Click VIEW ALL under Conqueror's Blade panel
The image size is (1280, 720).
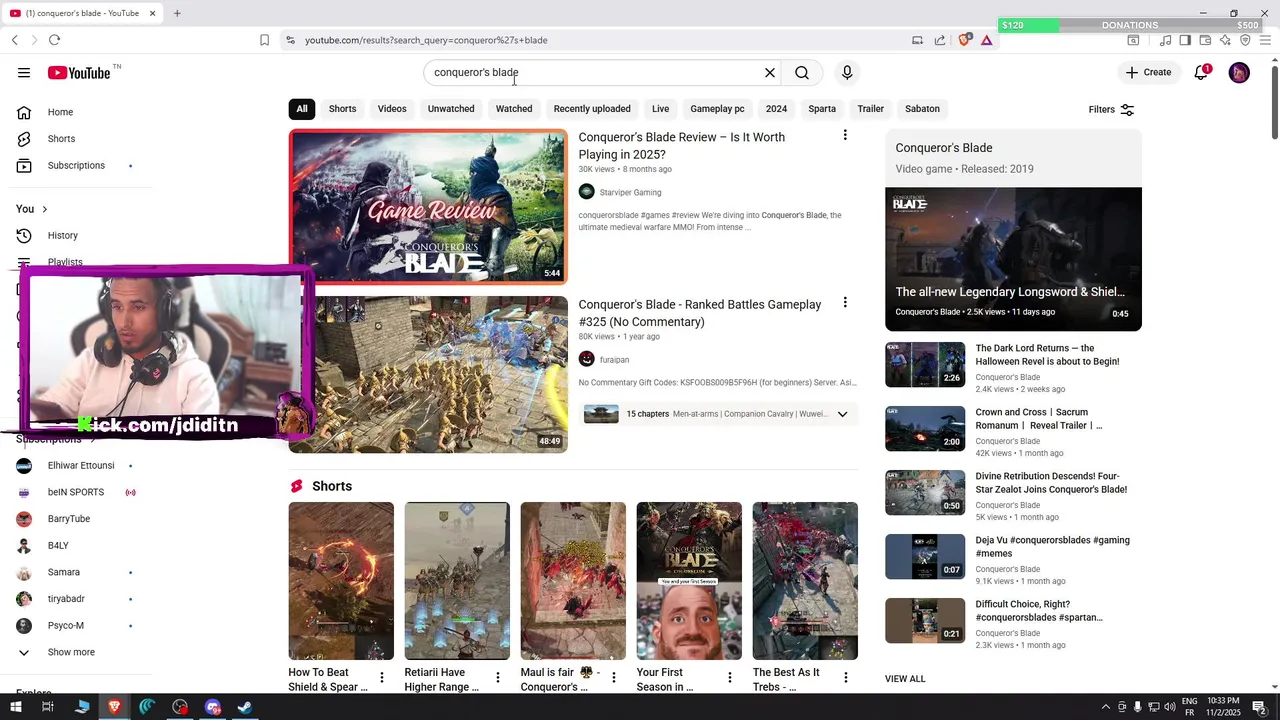[x=905, y=679]
